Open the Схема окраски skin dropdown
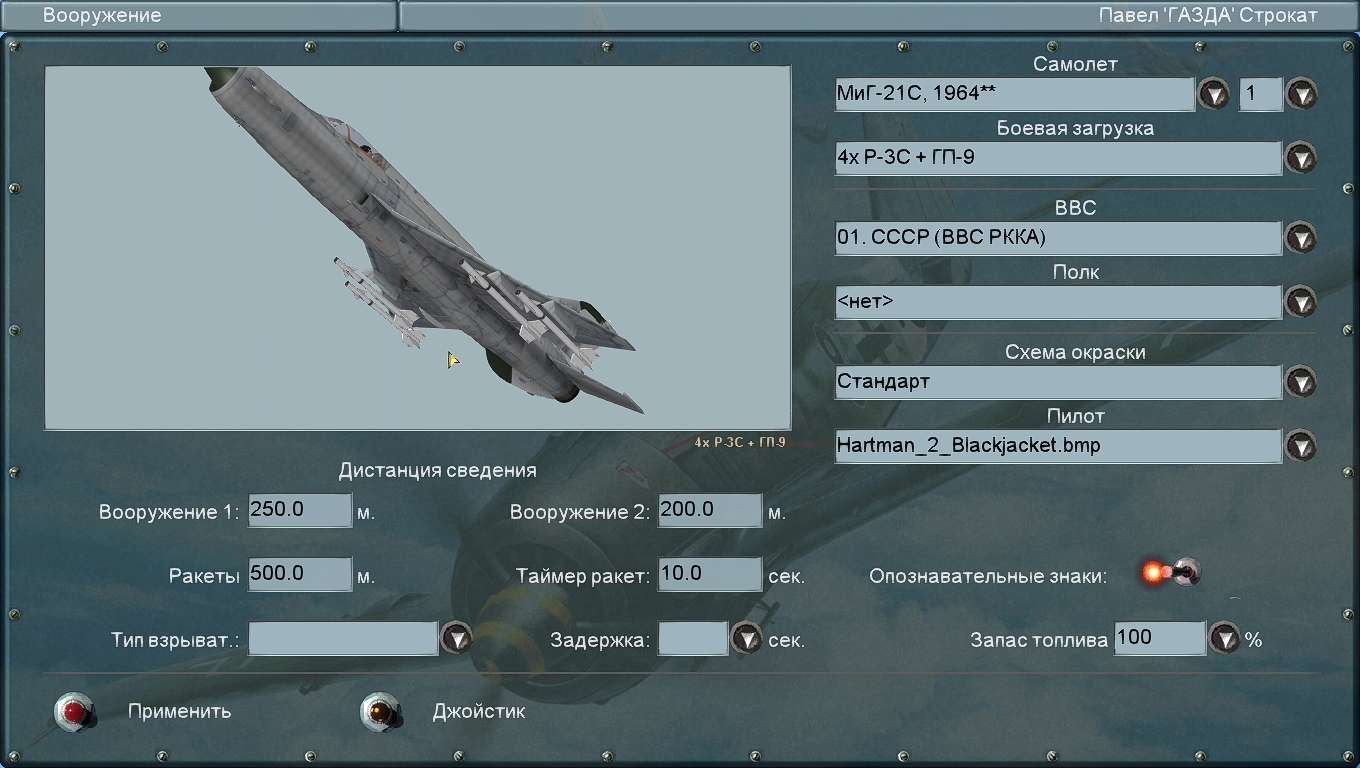 tap(1301, 382)
